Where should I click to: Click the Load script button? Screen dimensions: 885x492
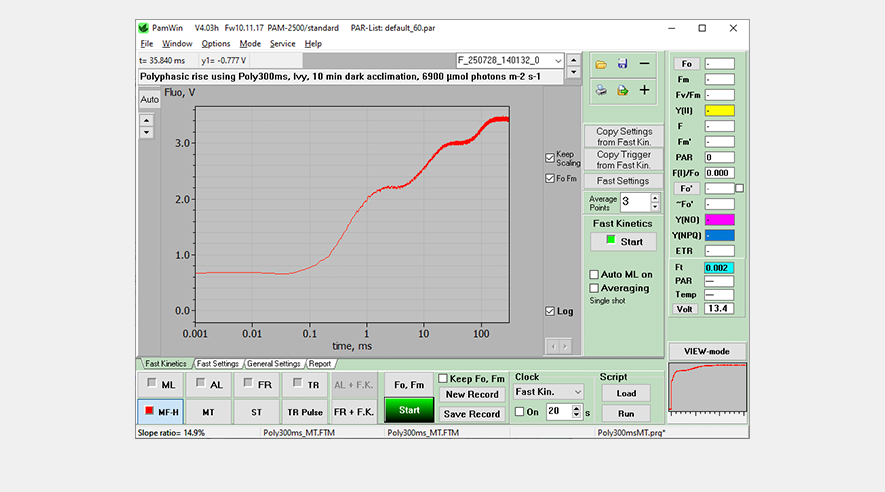coord(626,393)
